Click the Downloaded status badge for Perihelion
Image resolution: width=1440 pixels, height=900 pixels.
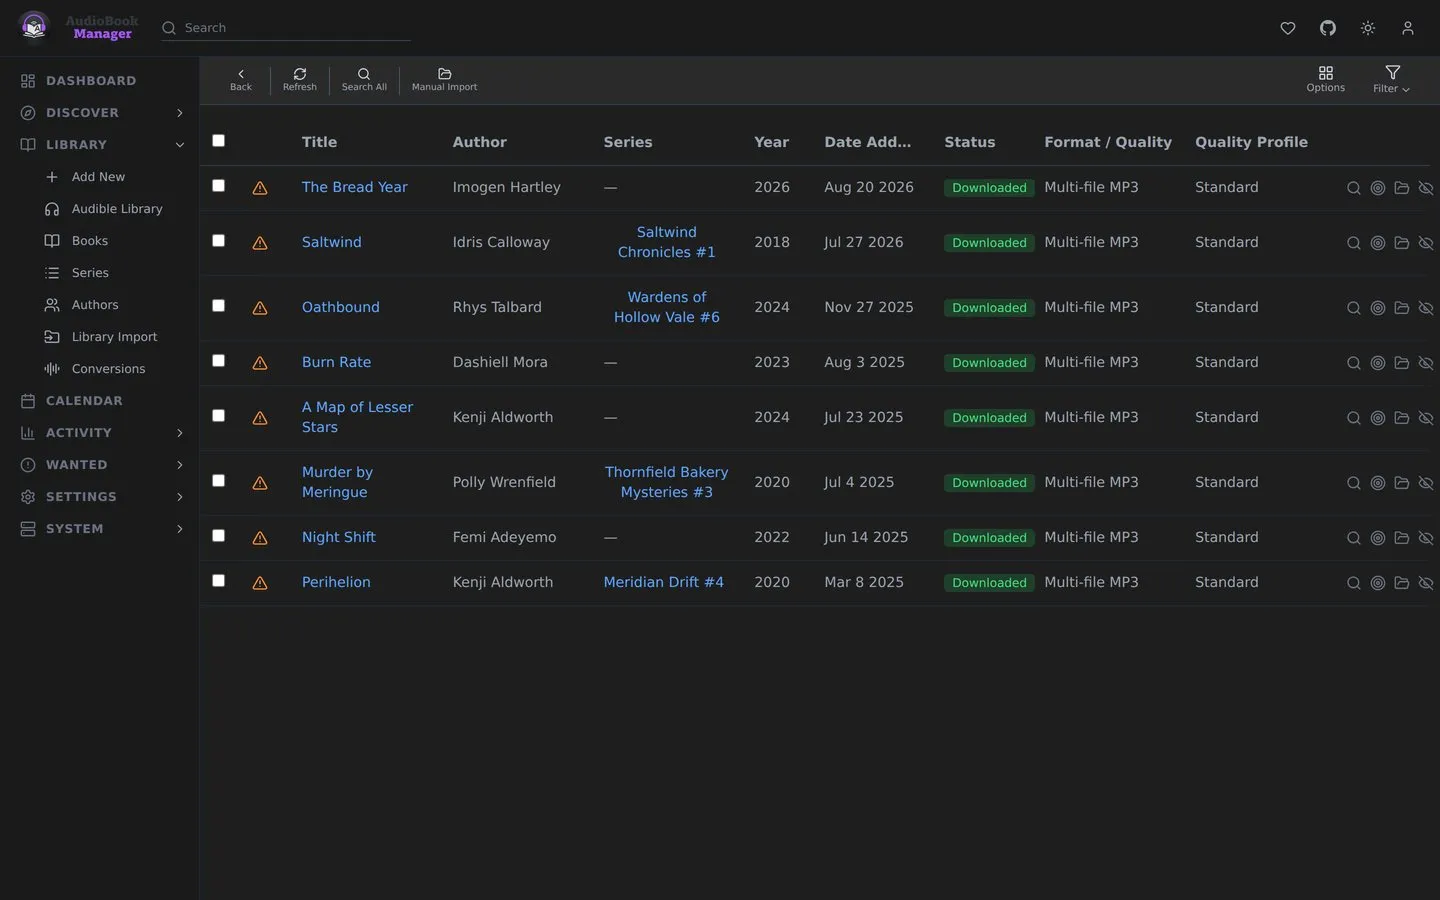(x=989, y=583)
